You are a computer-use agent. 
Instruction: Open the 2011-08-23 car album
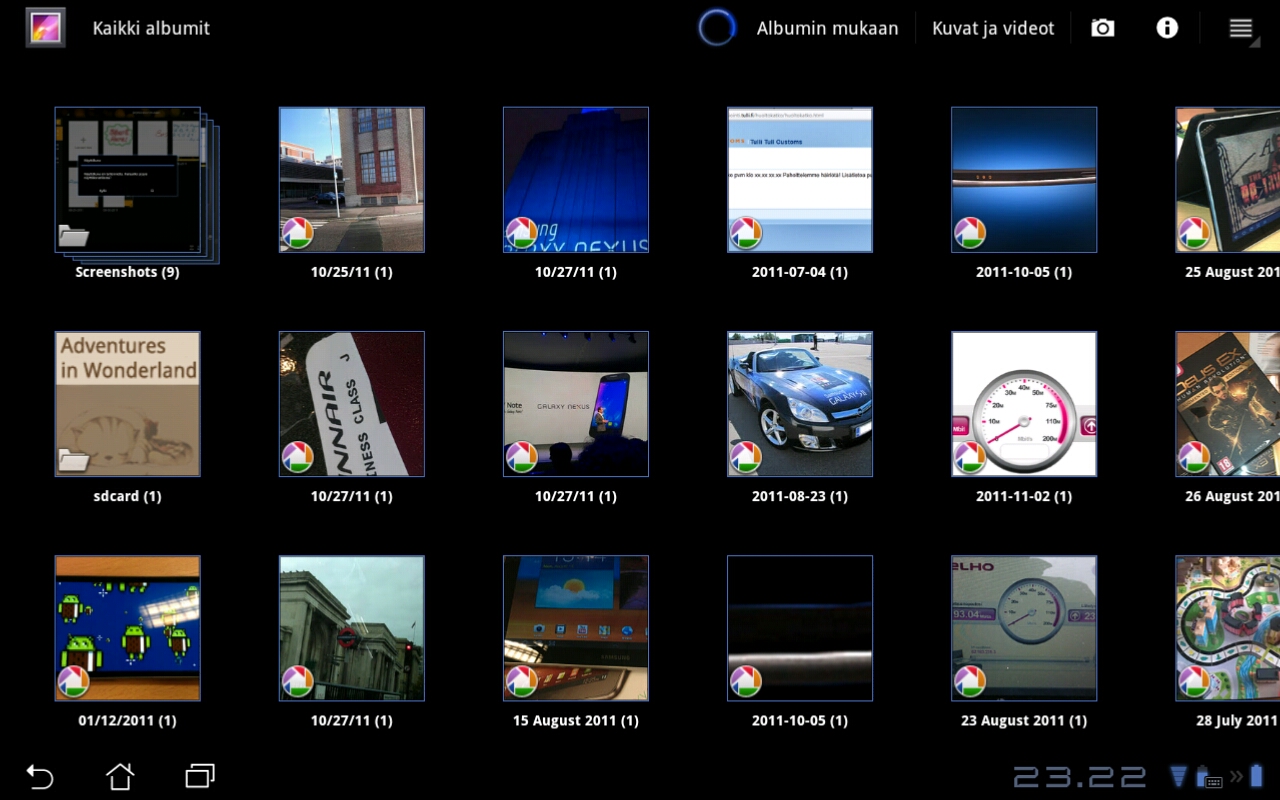click(x=800, y=404)
